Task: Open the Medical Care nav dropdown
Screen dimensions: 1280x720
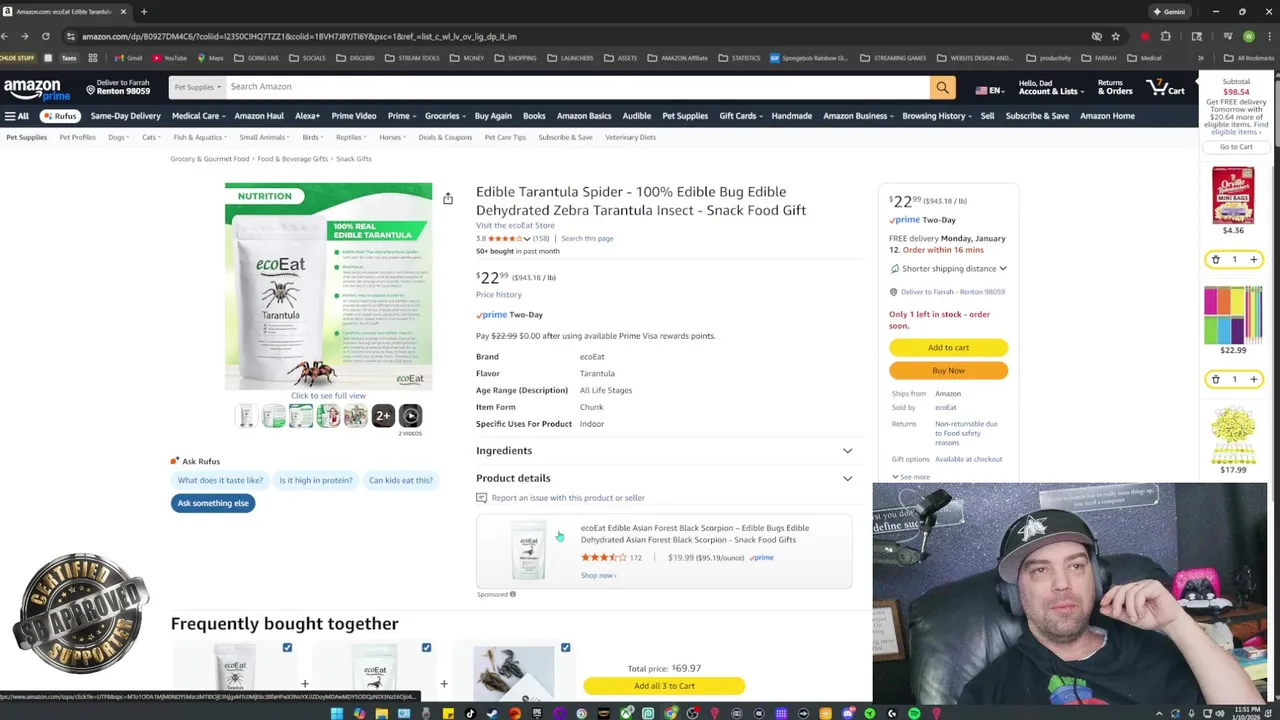Action: pyautogui.click(x=198, y=116)
